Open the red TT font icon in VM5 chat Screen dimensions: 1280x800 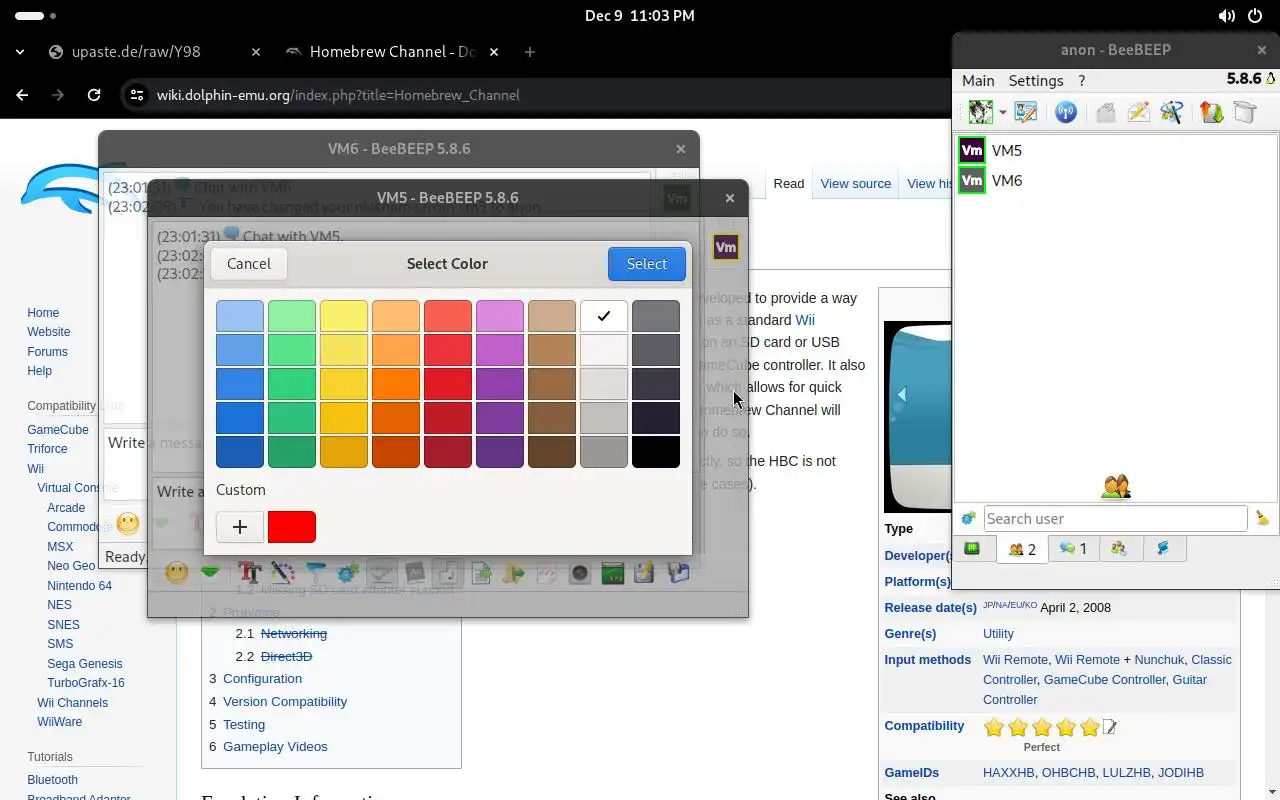coord(250,573)
